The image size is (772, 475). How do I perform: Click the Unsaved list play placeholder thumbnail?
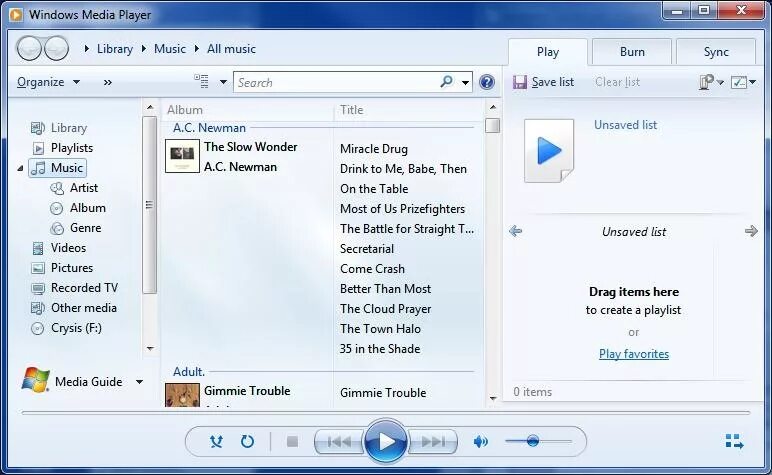(x=549, y=151)
